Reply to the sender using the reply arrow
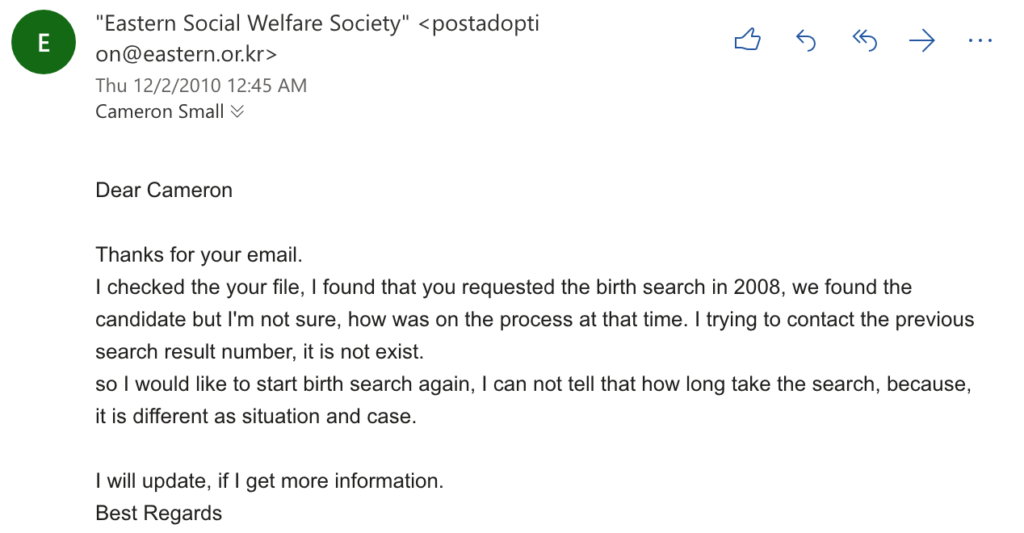 [x=806, y=40]
